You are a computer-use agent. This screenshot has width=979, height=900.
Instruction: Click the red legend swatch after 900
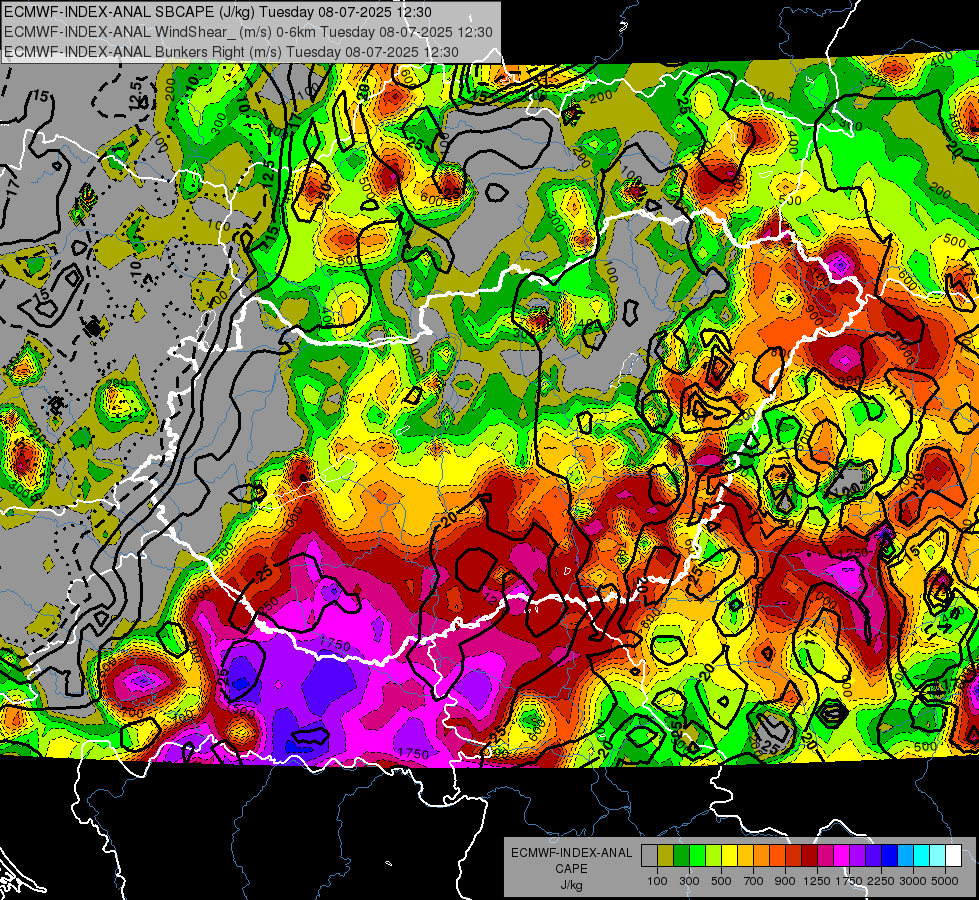click(x=794, y=856)
